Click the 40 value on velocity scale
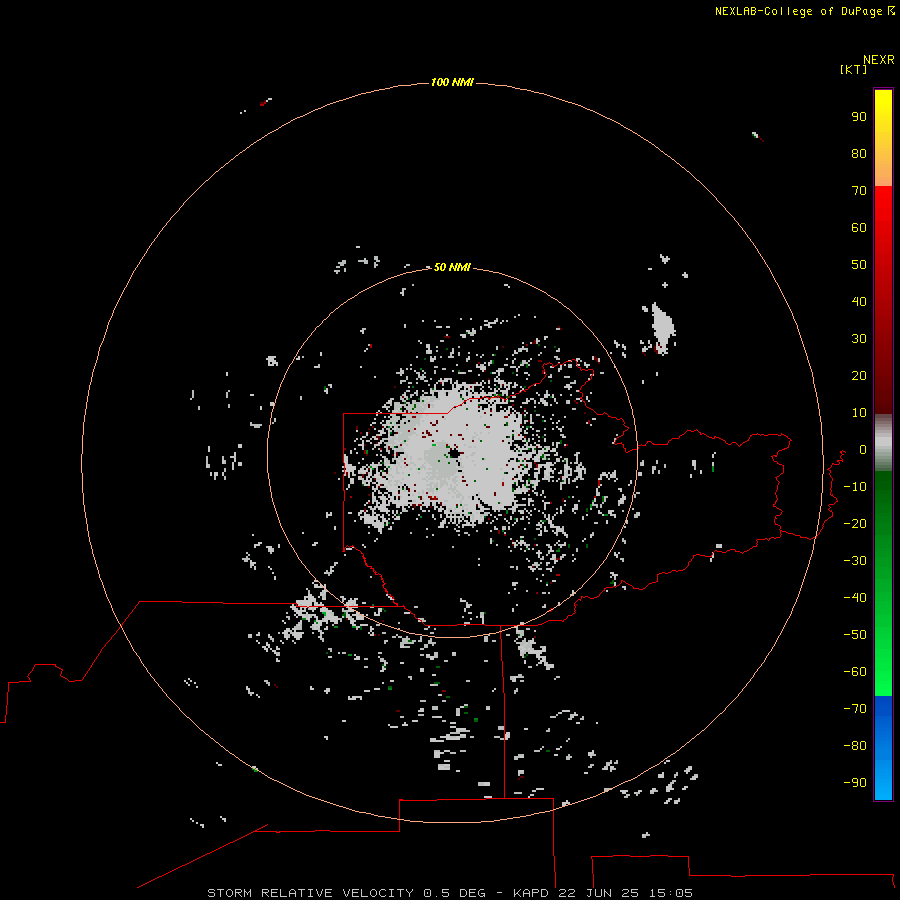Viewport: 900px width, 900px height. click(x=859, y=301)
